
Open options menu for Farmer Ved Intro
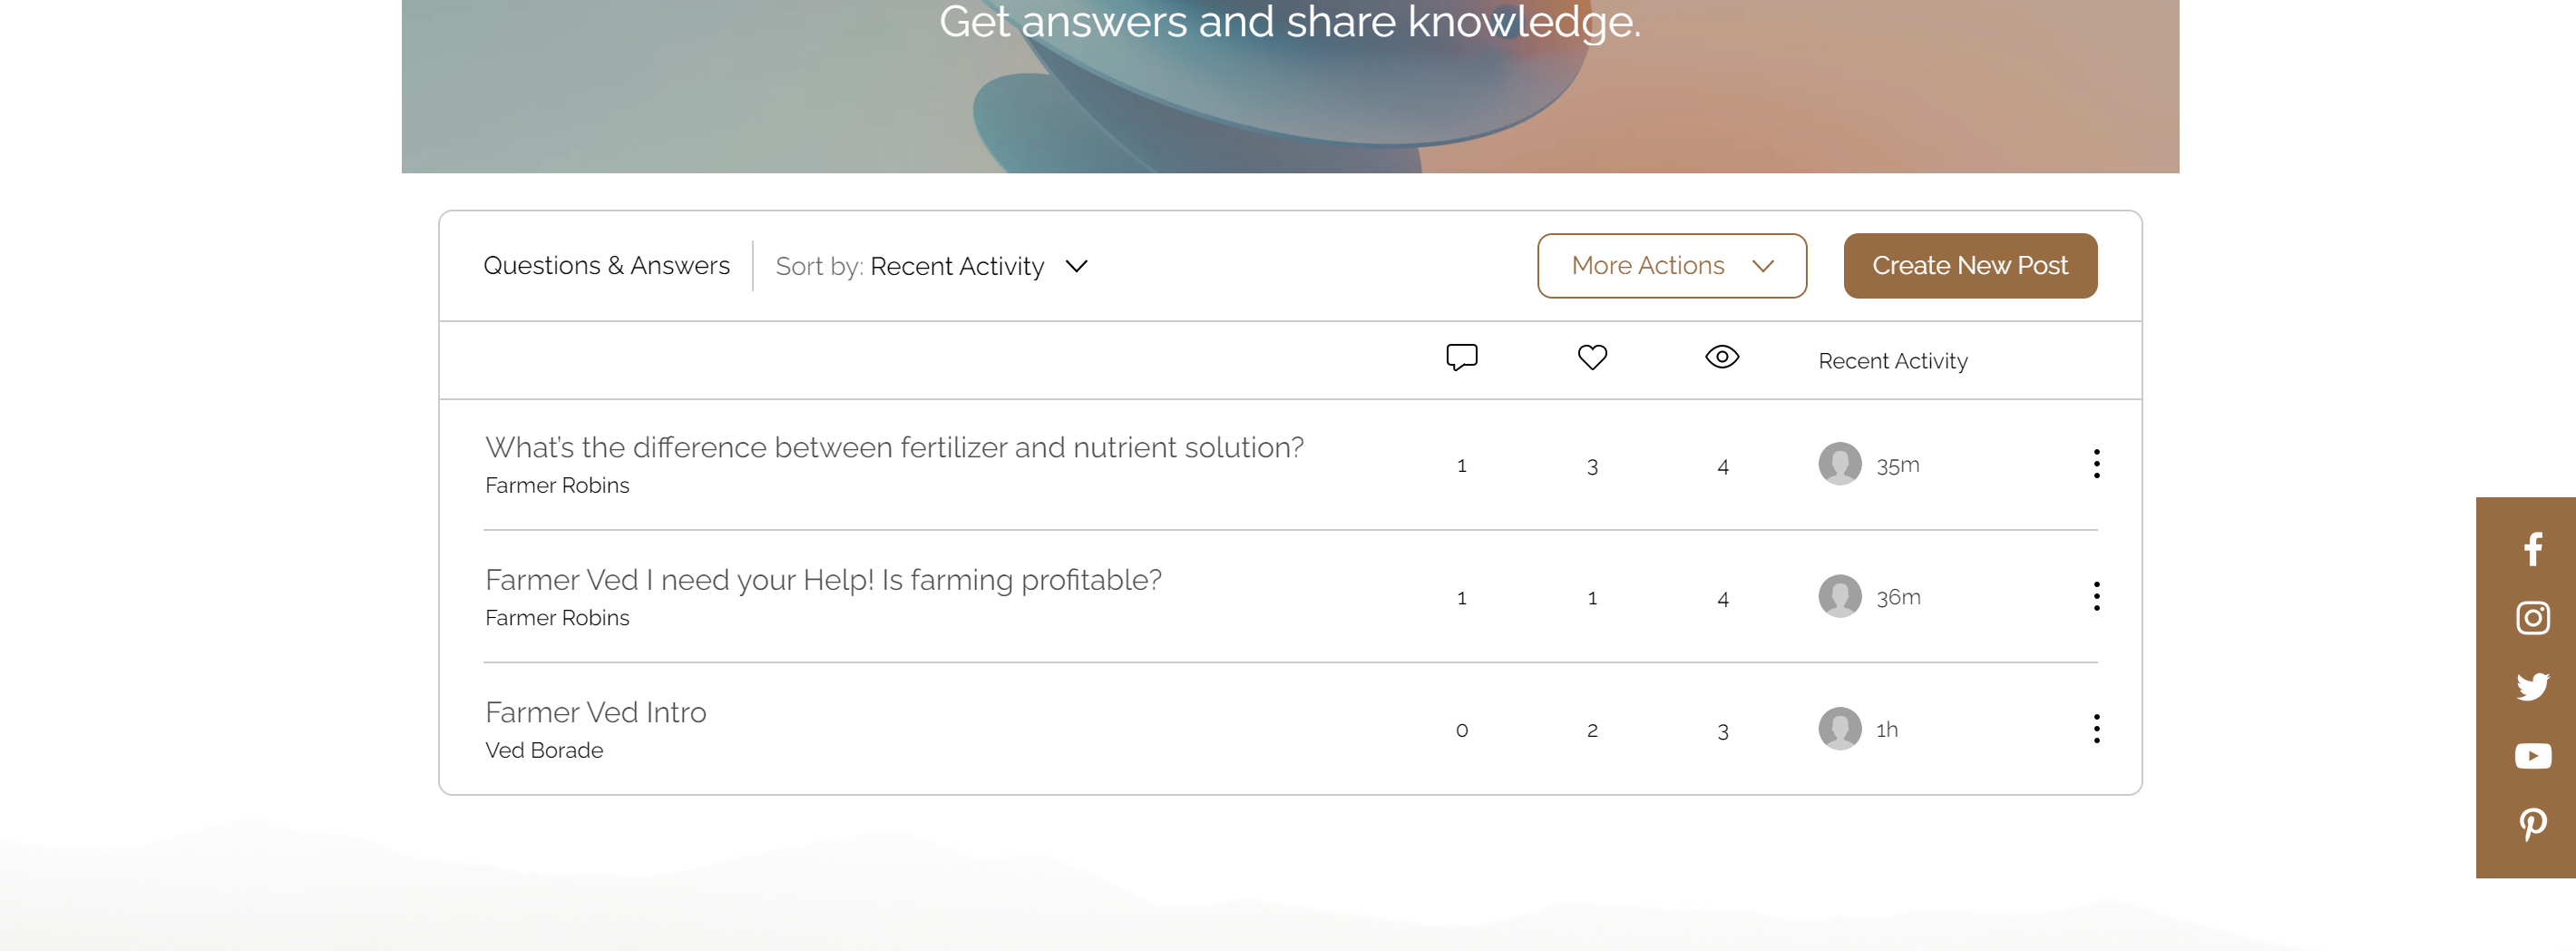[x=2096, y=729]
